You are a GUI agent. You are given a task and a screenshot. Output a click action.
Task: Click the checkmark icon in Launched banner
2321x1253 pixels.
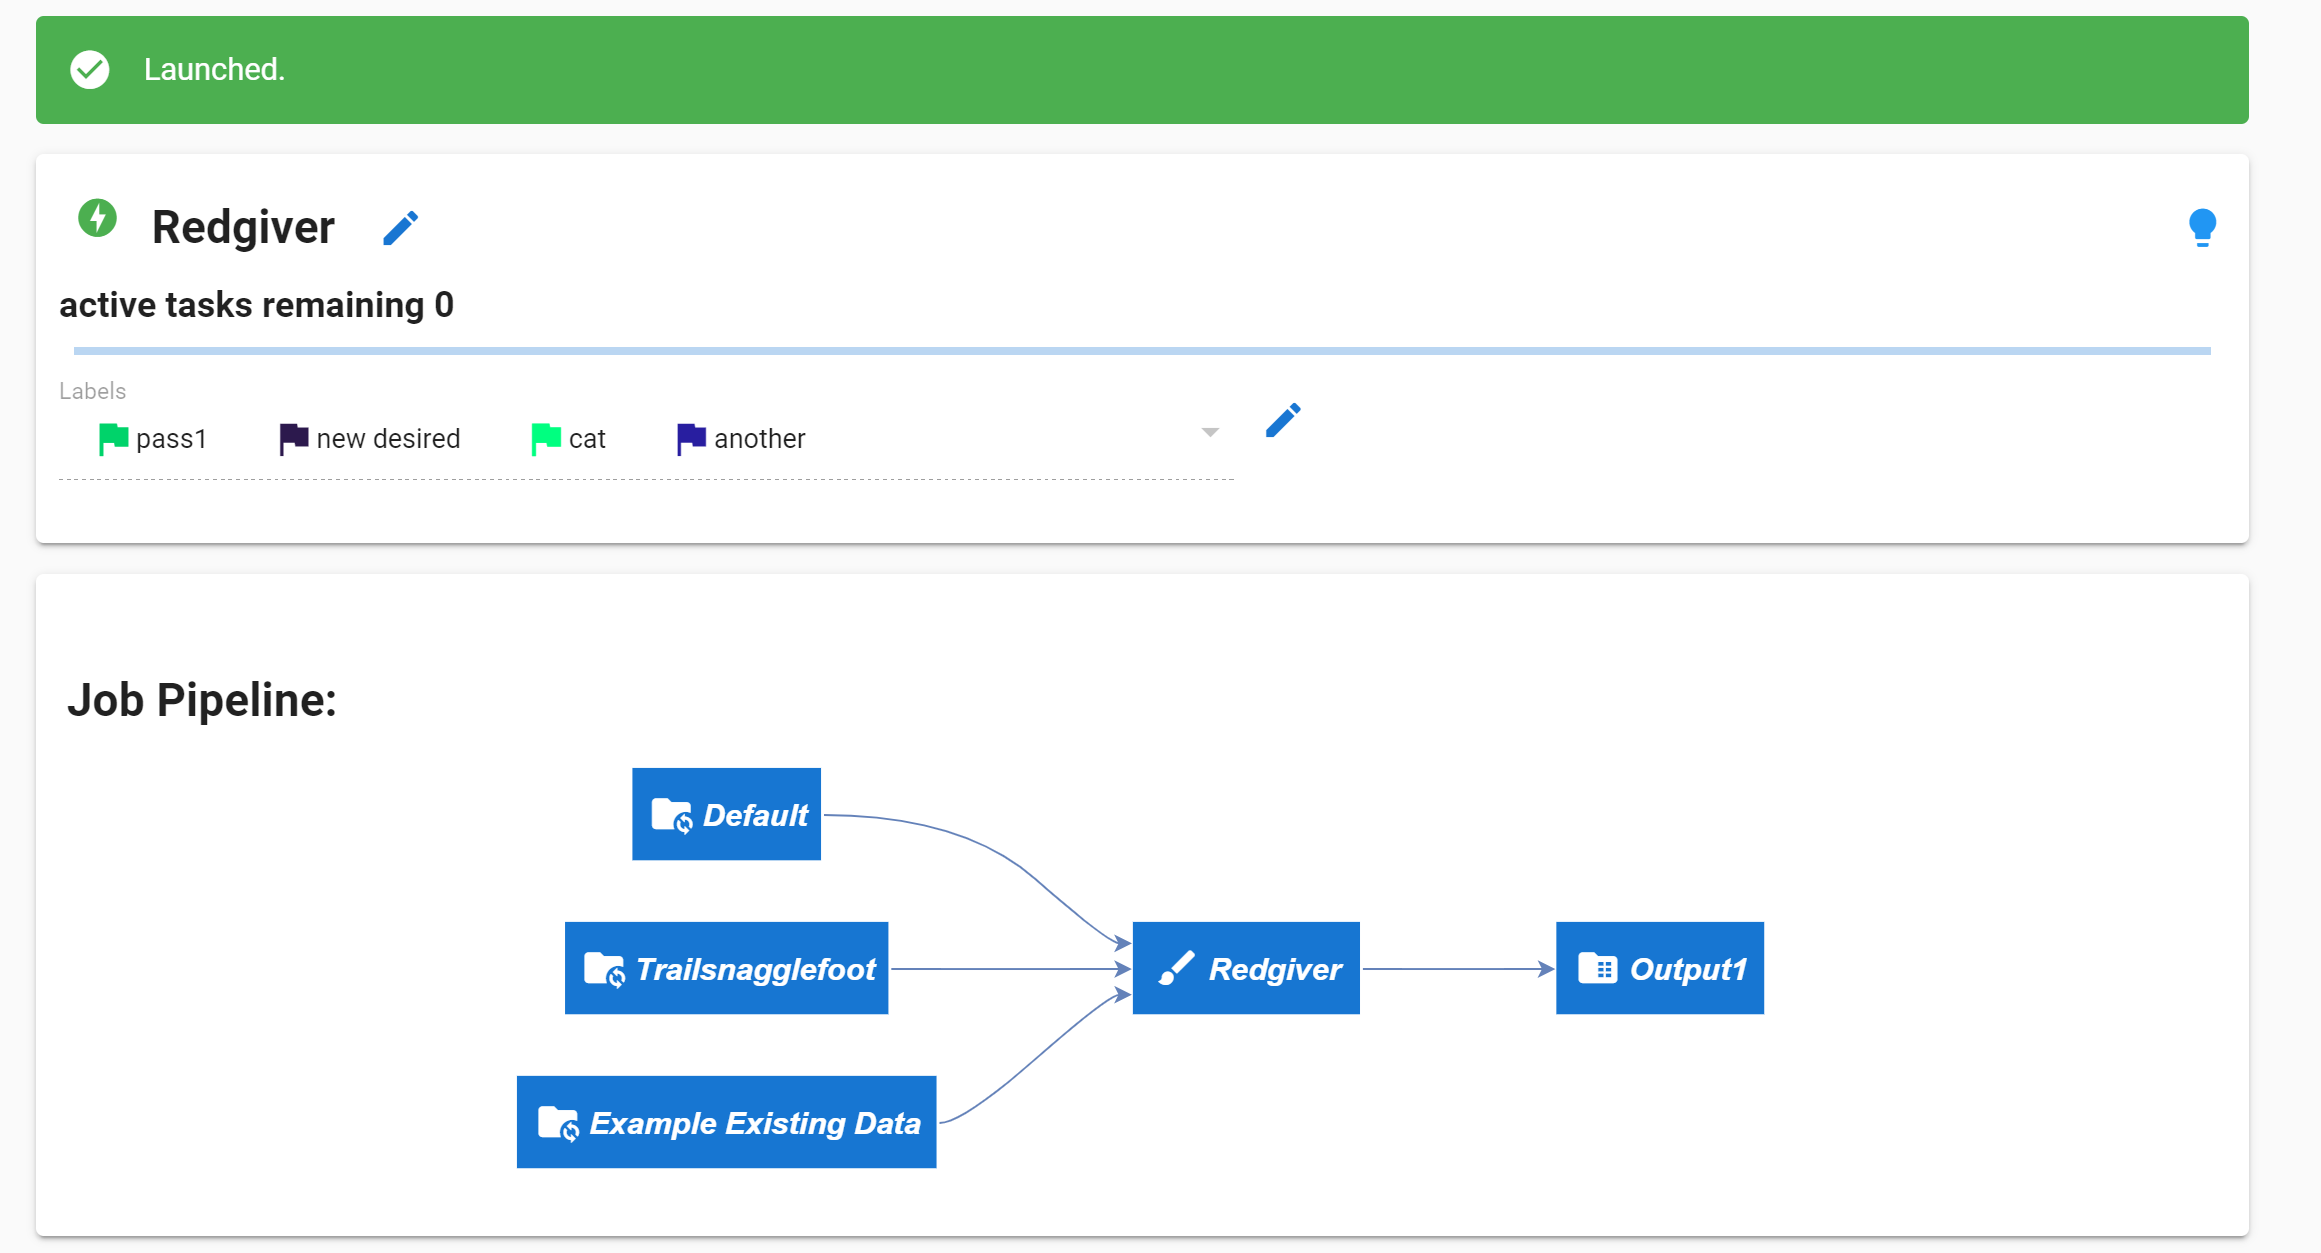point(90,70)
